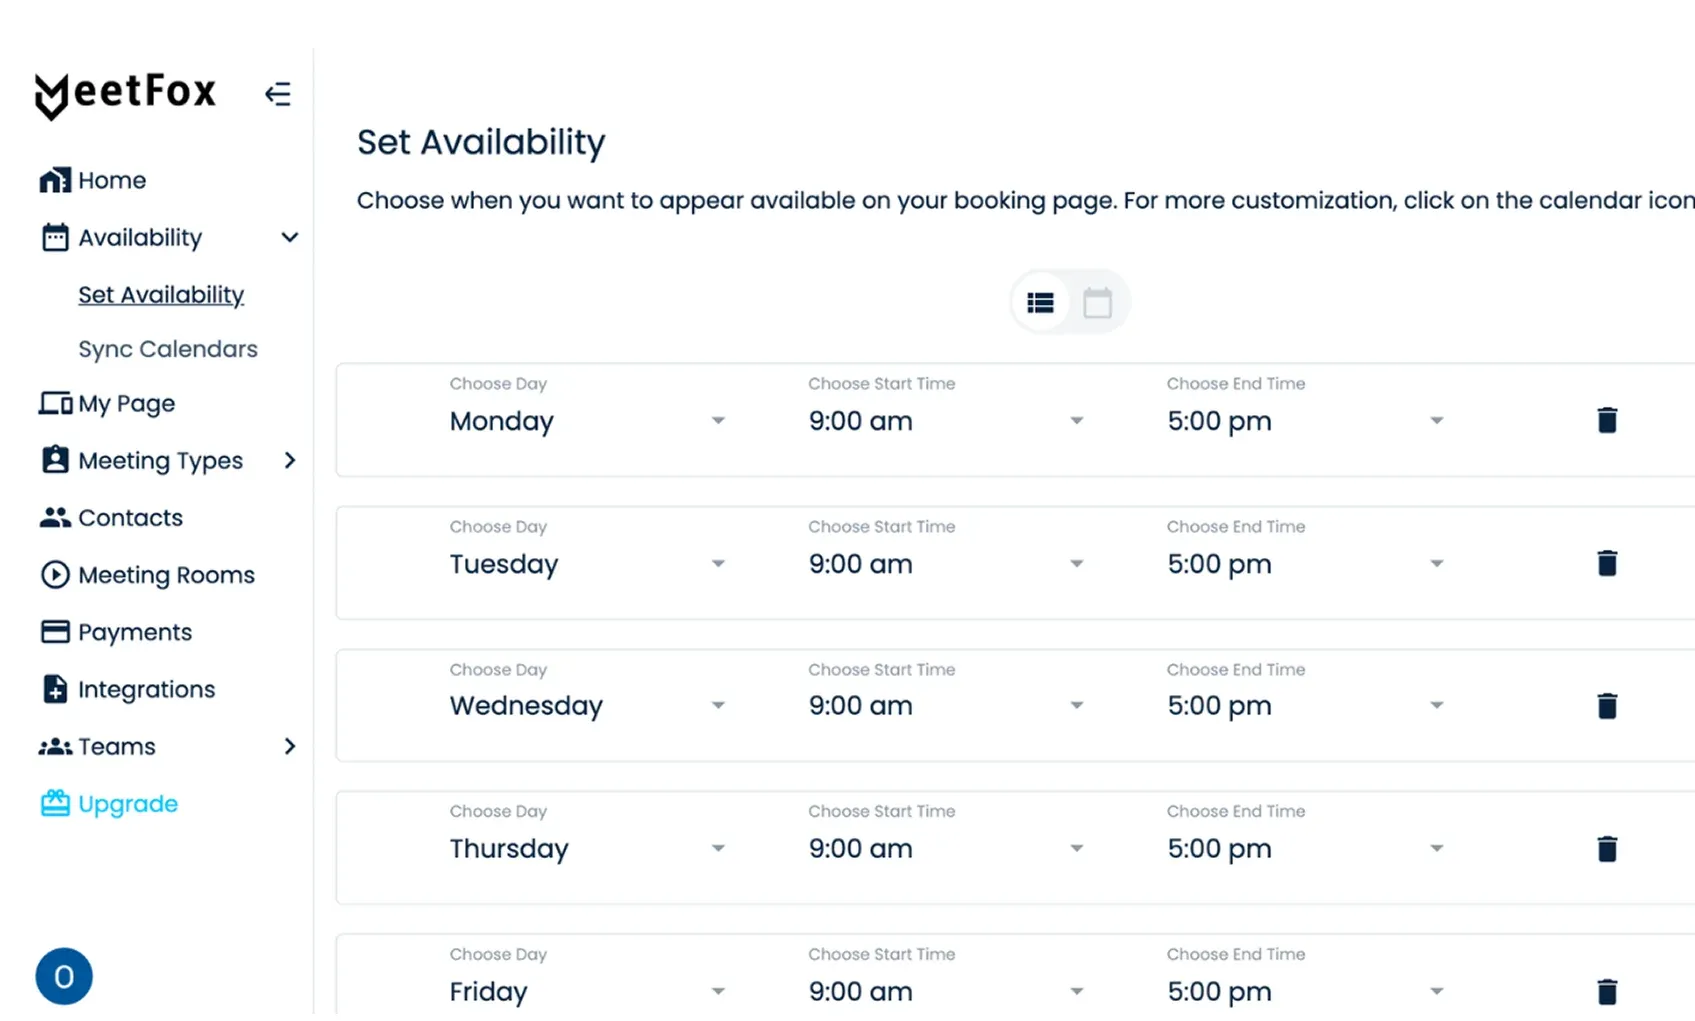Click the MeetFox logo
Image resolution: width=1695 pixels, height=1021 pixels.
click(126, 94)
